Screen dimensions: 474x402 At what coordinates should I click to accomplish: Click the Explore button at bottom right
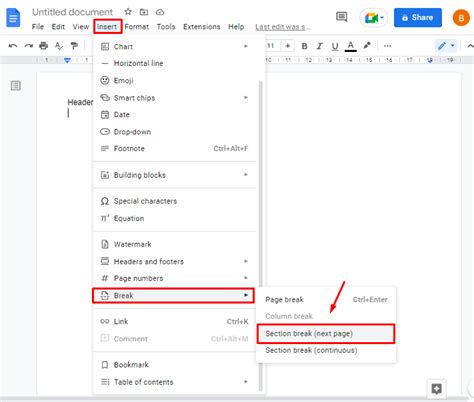437,388
